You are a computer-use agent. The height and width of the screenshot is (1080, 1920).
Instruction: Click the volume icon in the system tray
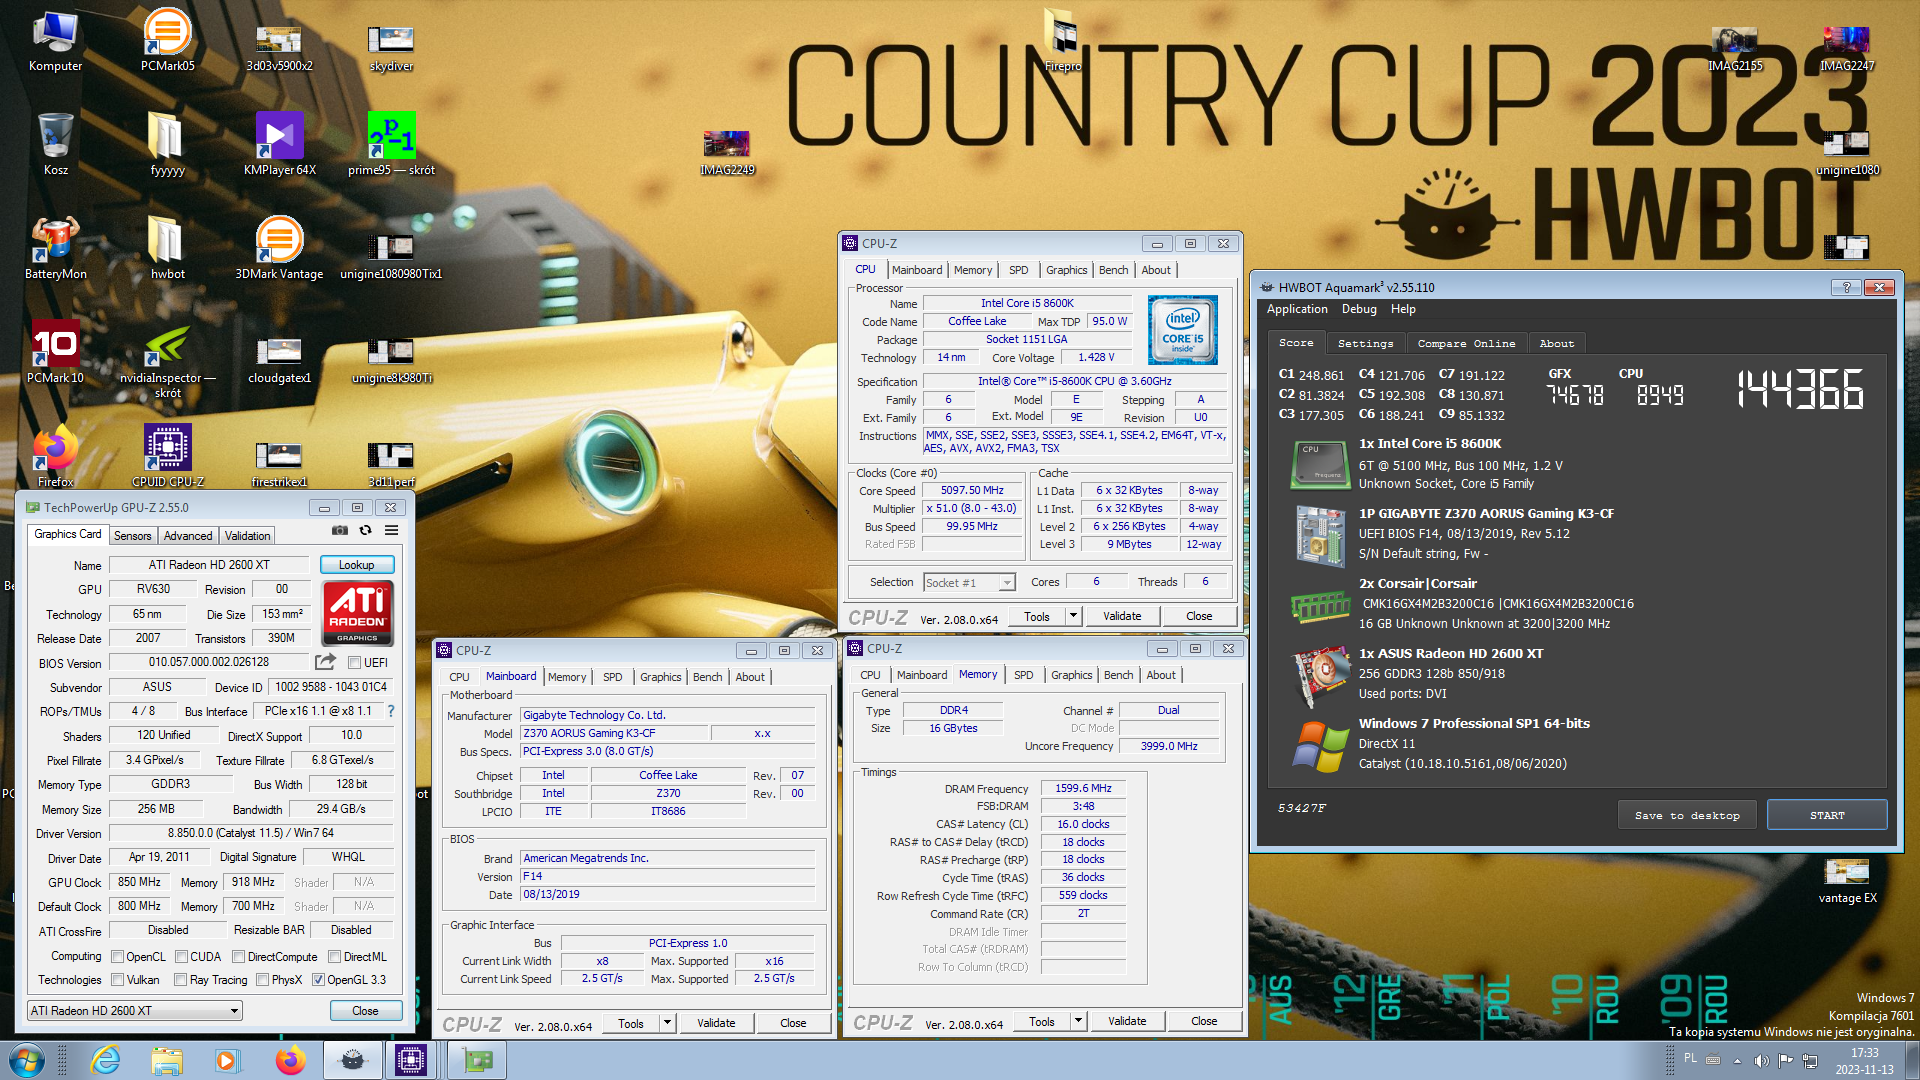1761,1060
